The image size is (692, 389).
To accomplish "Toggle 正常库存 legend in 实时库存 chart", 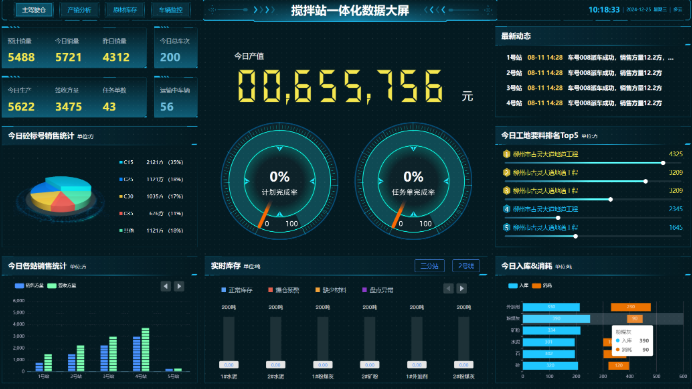I will [x=237, y=290].
